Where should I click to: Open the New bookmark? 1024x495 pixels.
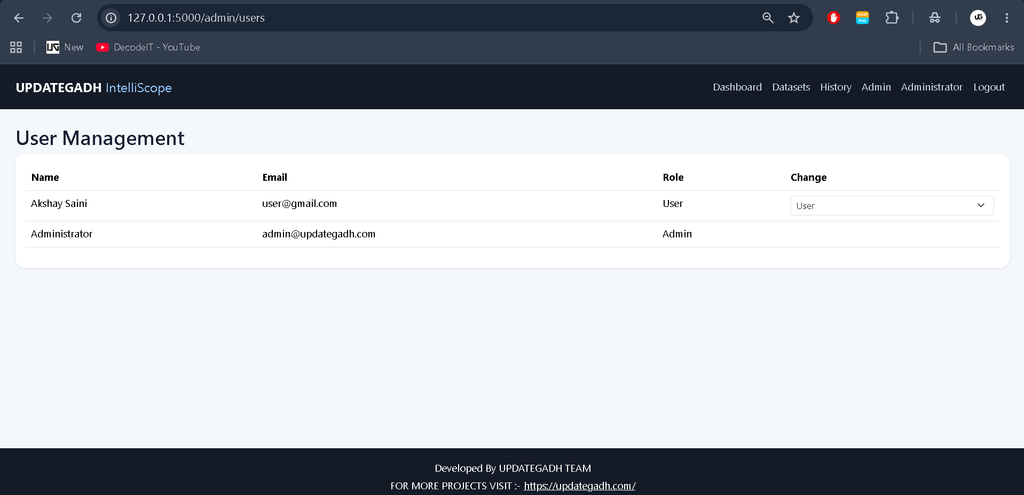65,47
